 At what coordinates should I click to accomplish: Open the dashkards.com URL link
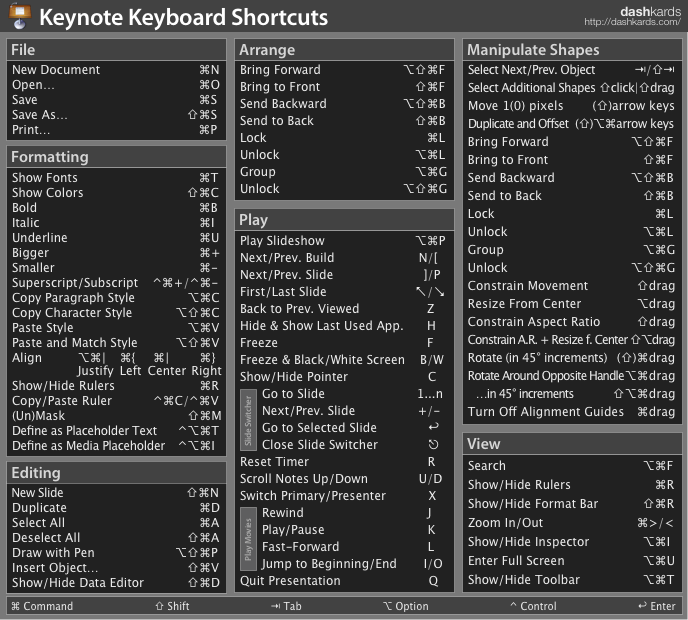632,22
